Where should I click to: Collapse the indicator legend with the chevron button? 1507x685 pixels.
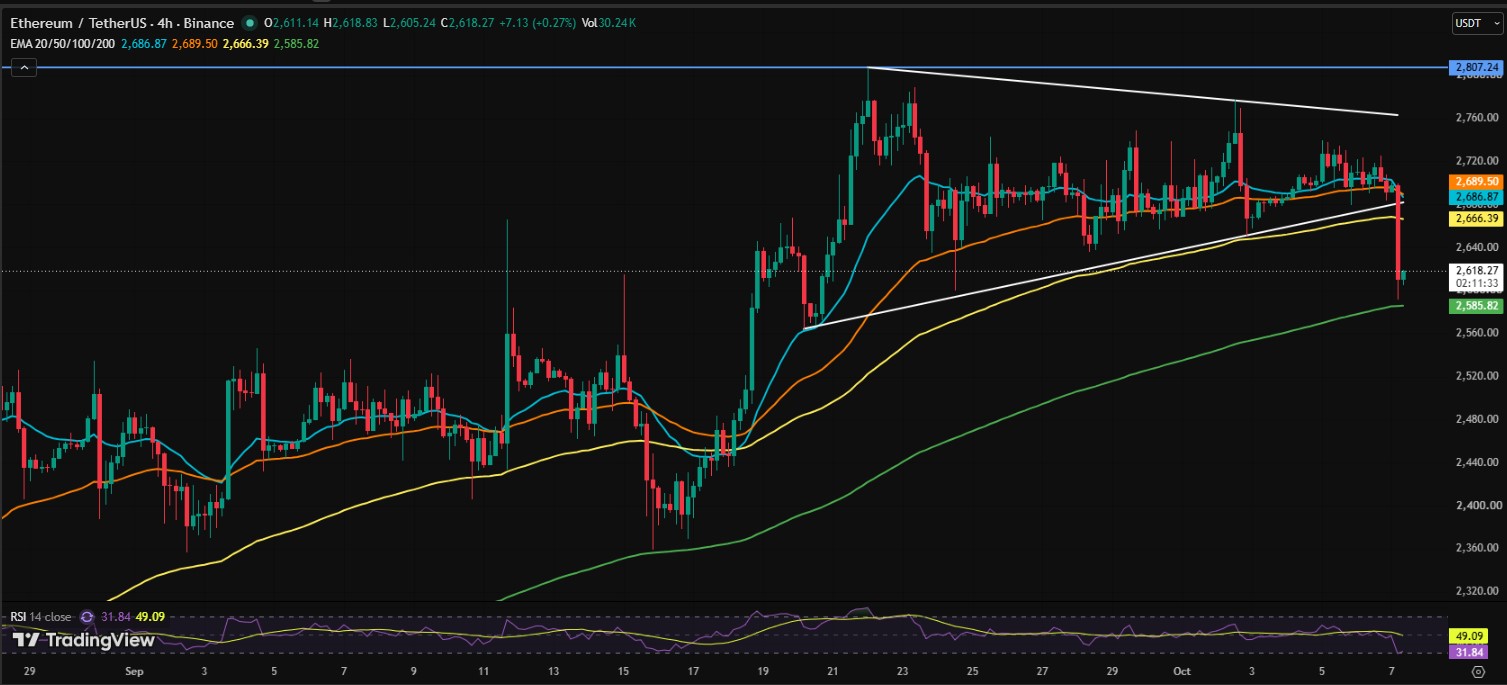pos(25,68)
